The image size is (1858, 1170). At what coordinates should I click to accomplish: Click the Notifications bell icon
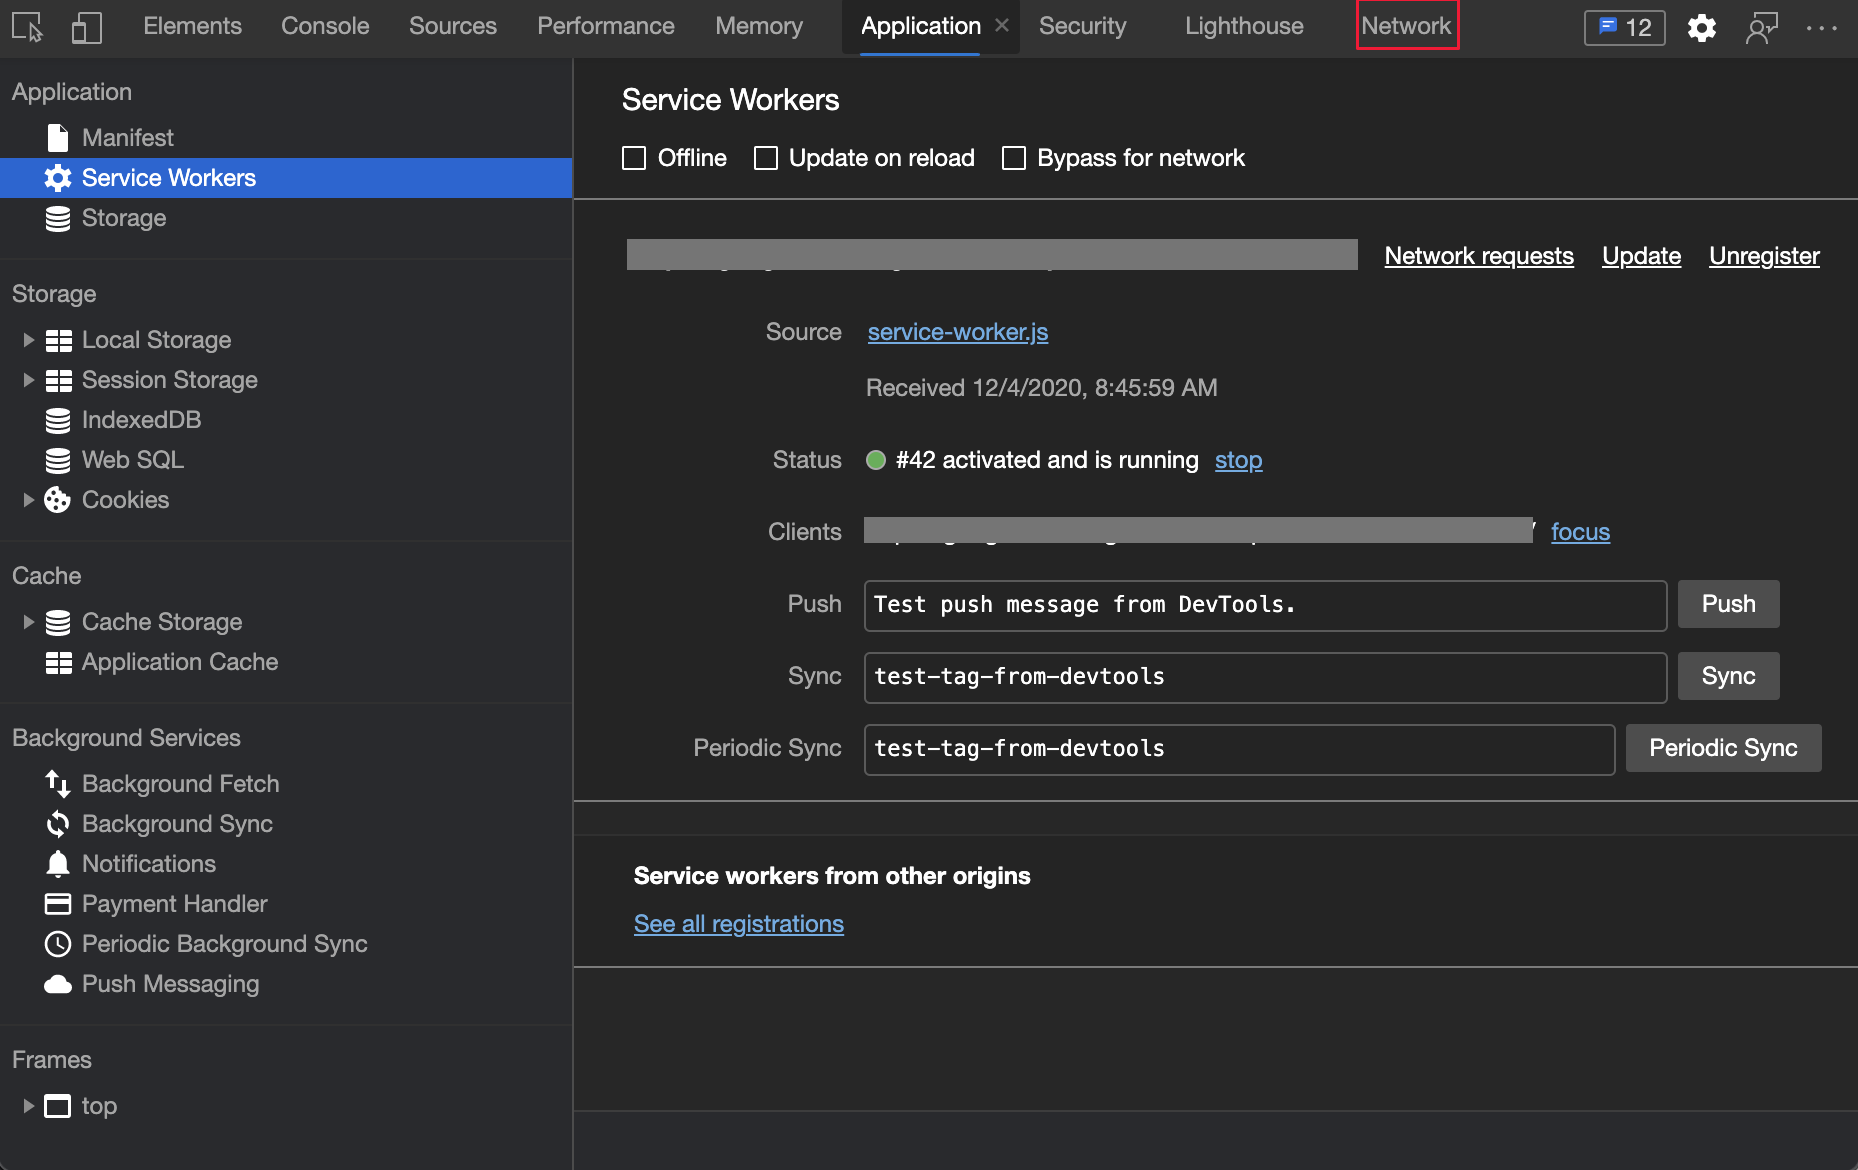(x=58, y=863)
